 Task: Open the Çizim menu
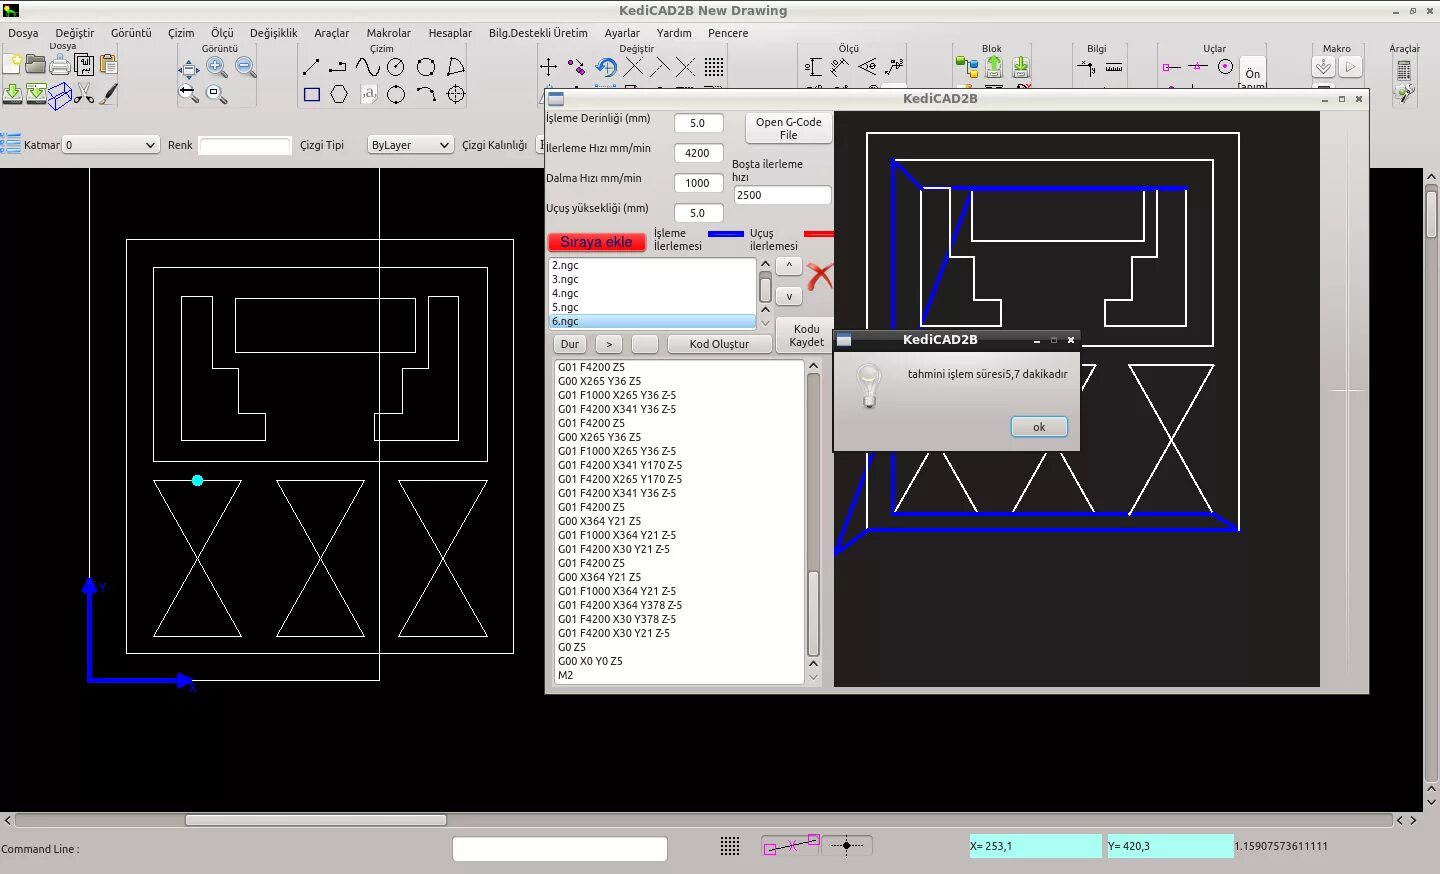(181, 33)
